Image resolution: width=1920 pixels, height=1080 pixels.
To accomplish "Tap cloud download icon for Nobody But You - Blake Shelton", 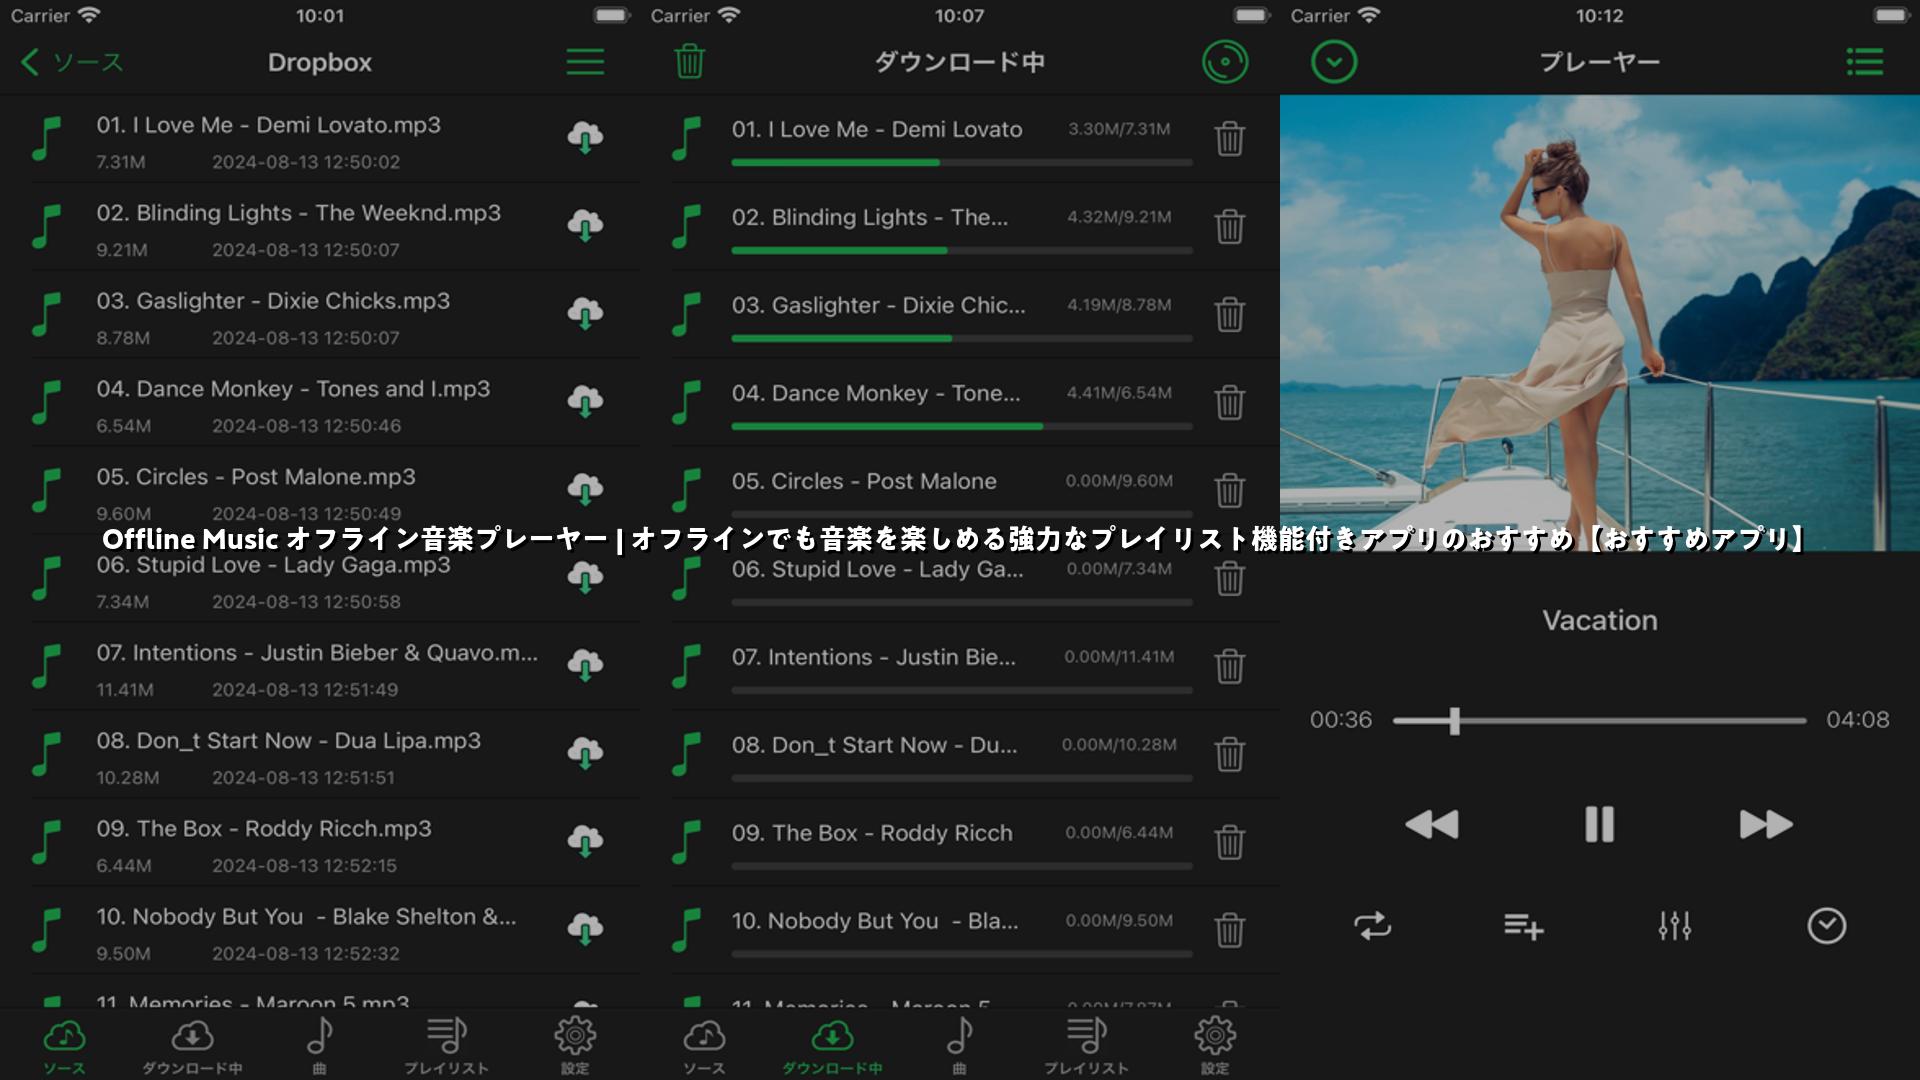I will pyautogui.click(x=585, y=929).
